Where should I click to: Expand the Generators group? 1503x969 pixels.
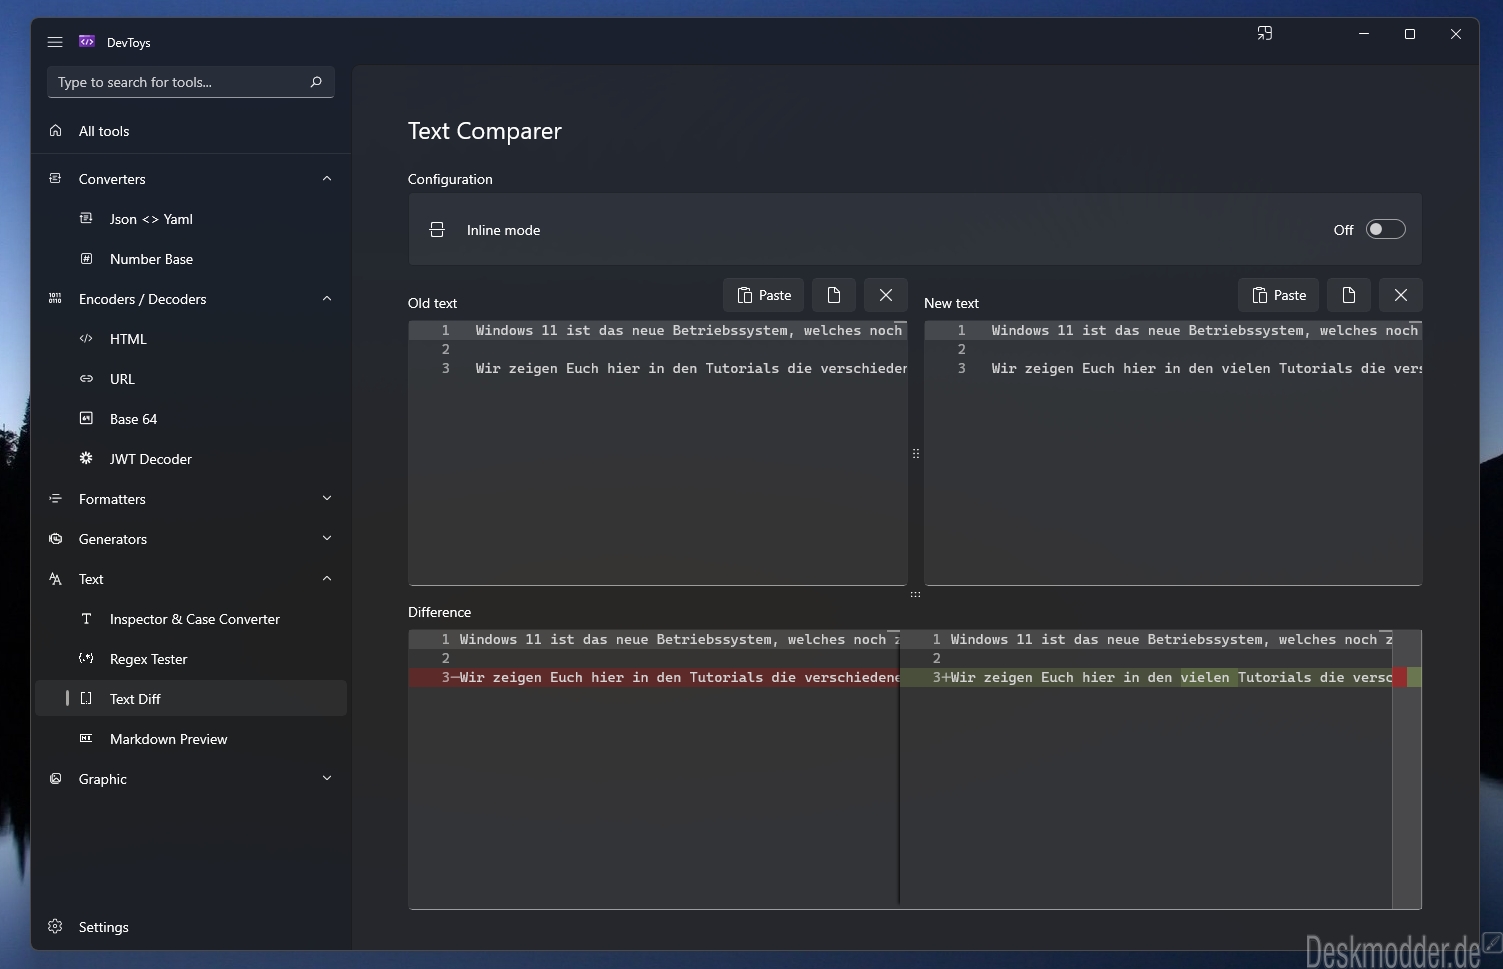click(327, 539)
